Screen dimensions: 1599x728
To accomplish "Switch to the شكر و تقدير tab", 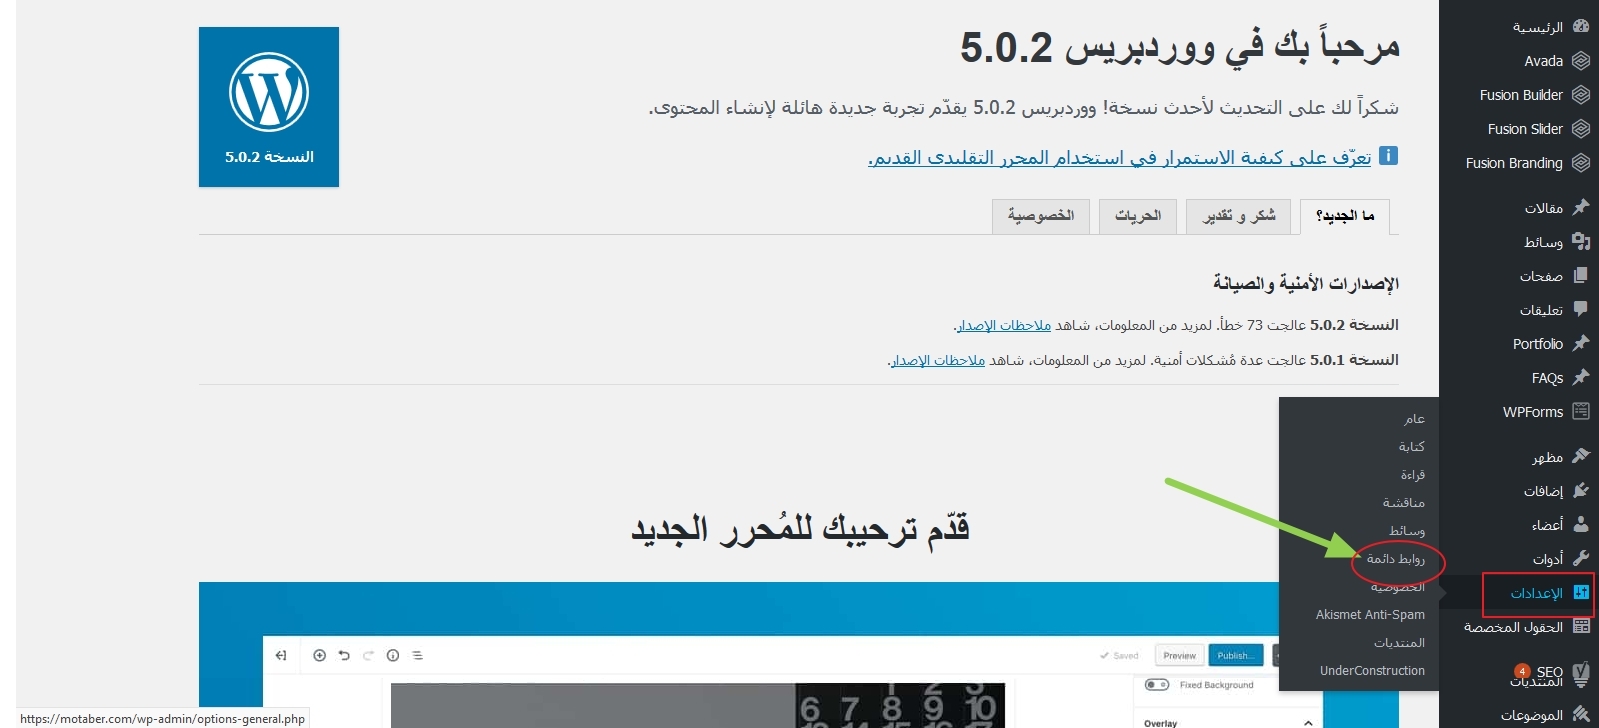I will click(x=1239, y=216).
